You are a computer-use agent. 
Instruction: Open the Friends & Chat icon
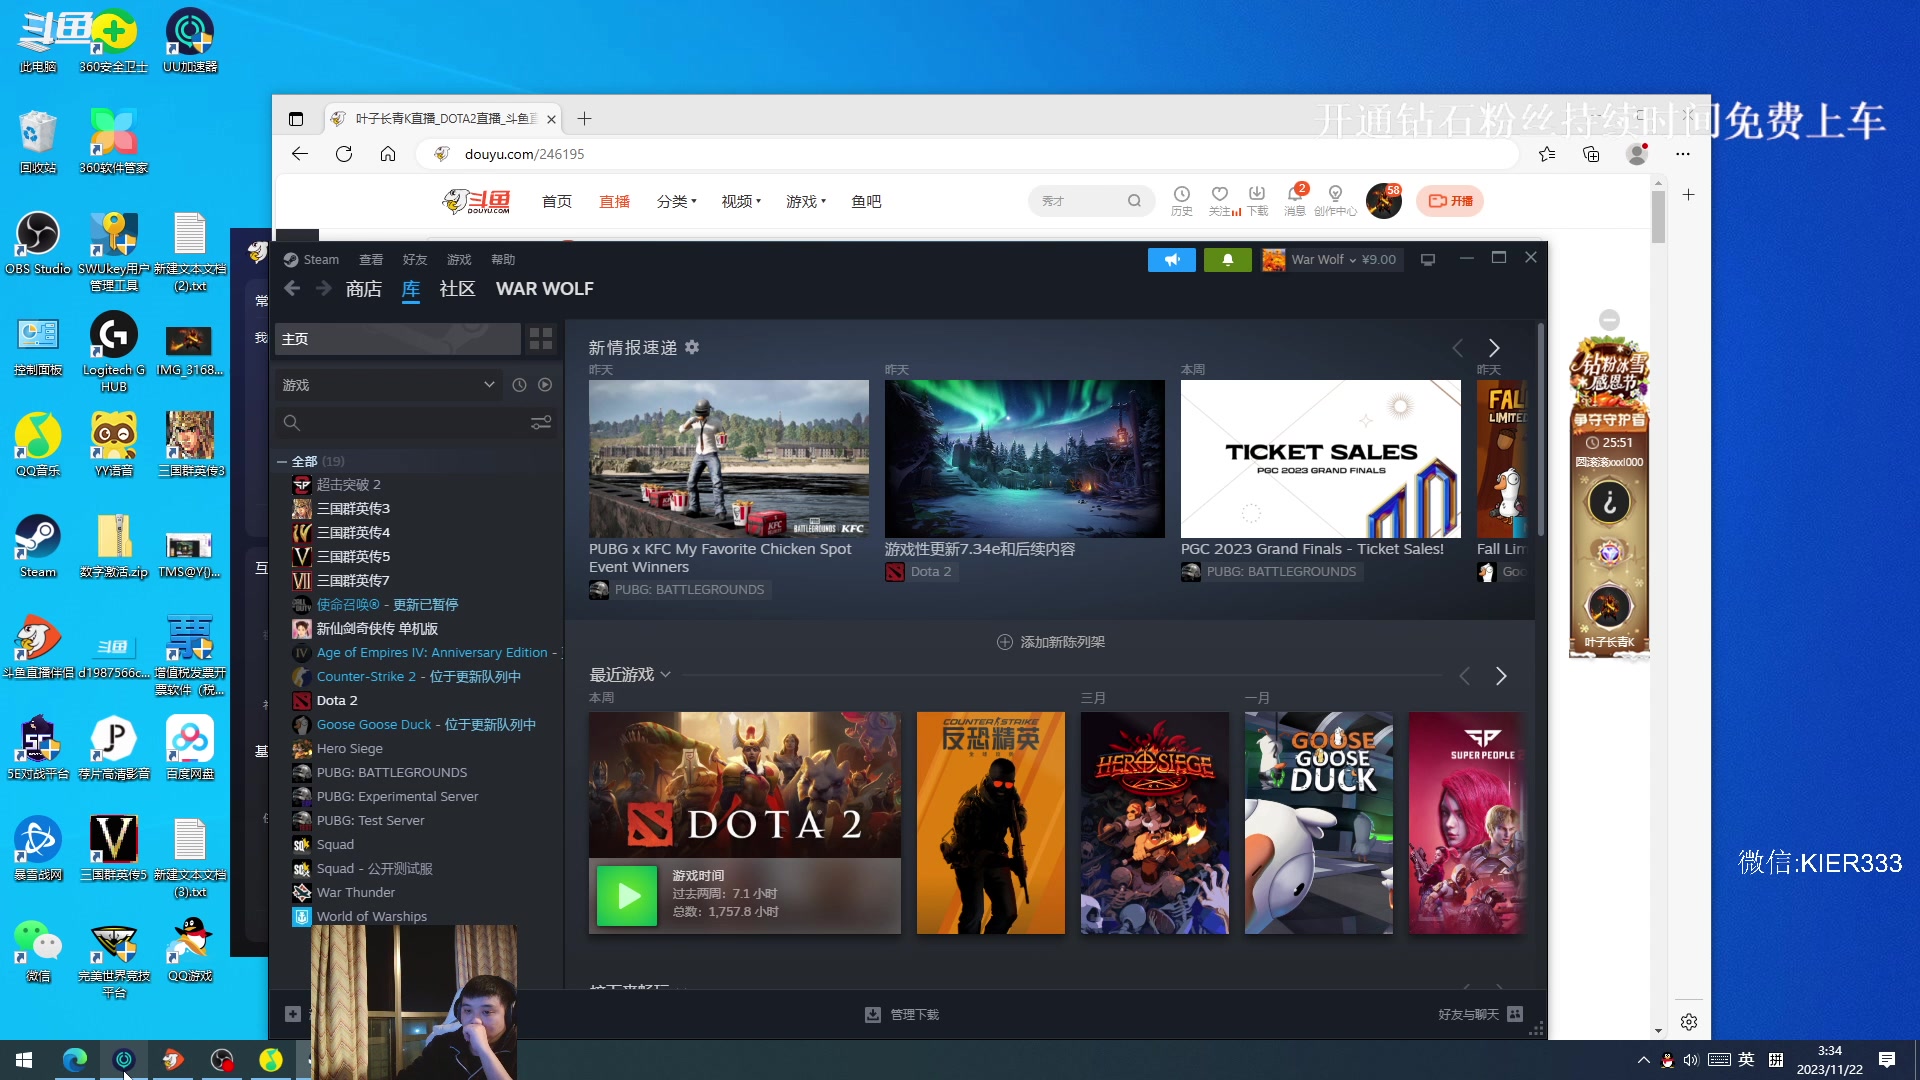point(1515,1014)
